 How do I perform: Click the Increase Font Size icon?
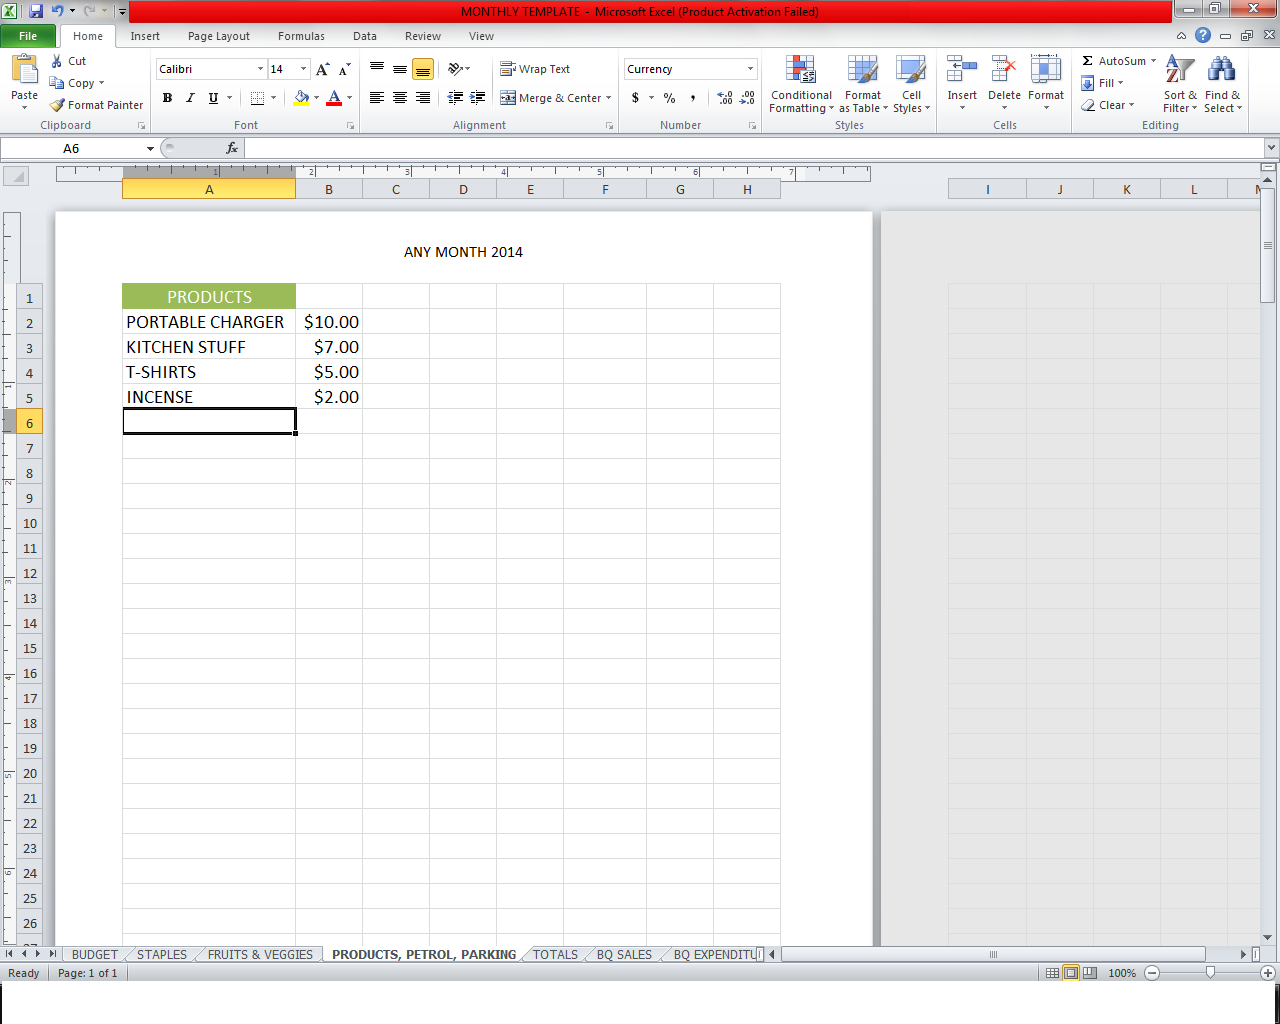click(x=322, y=69)
